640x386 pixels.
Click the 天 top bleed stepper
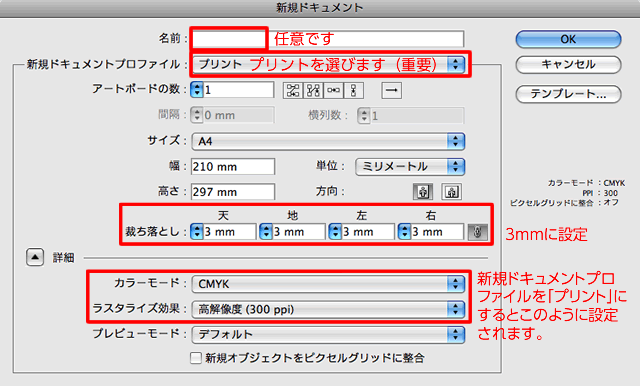coord(197,232)
